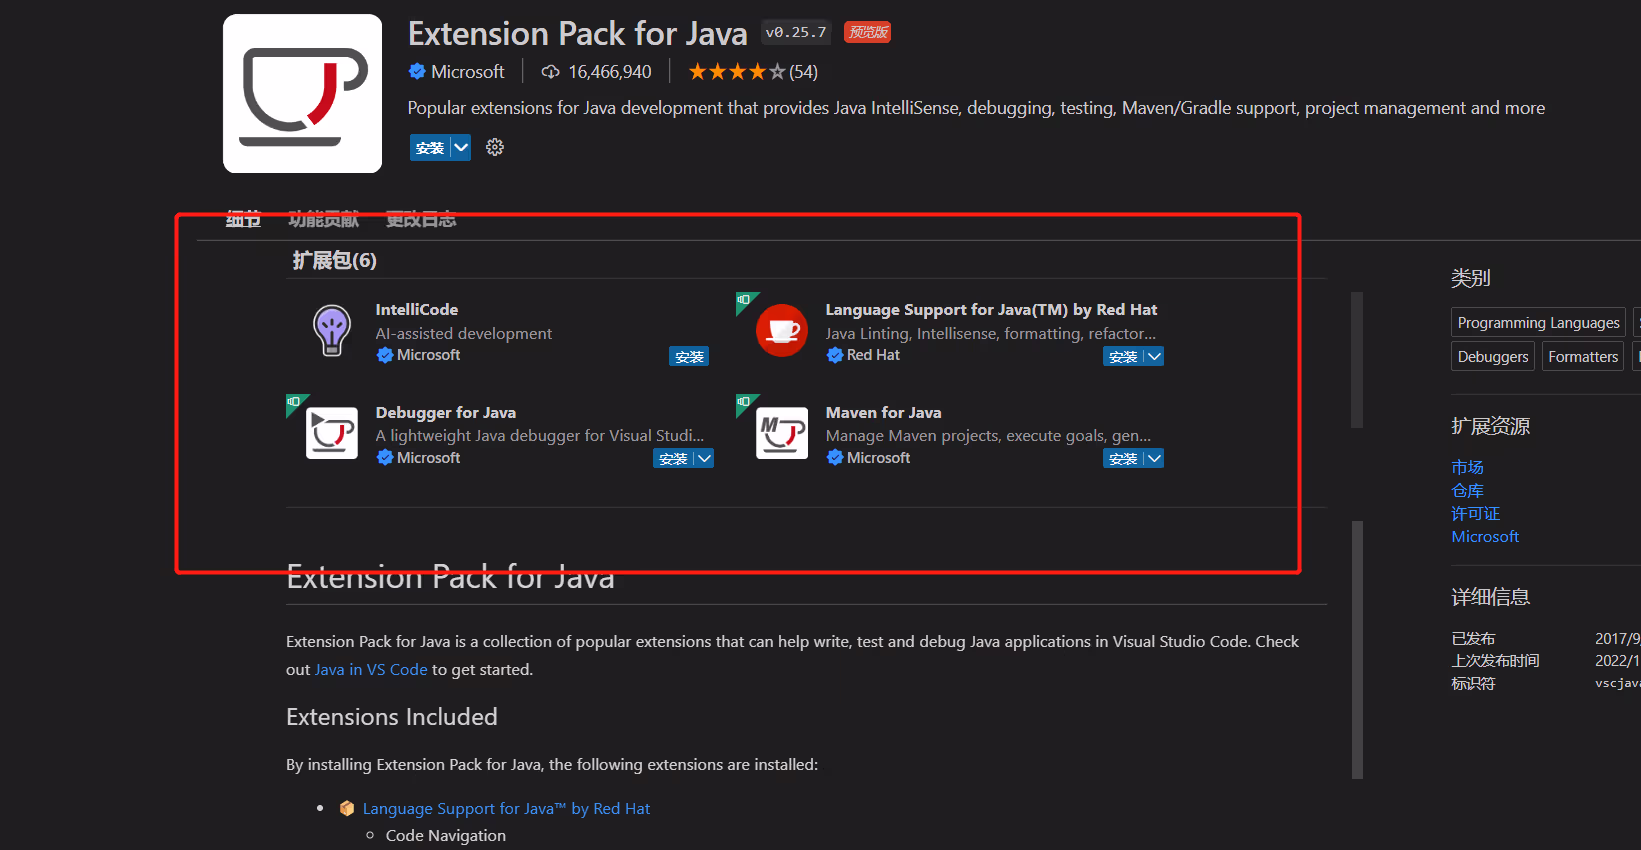The image size is (1641, 850).
Task: Click the Microsoft publisher name in header
Action: click(x=467, y=72)
